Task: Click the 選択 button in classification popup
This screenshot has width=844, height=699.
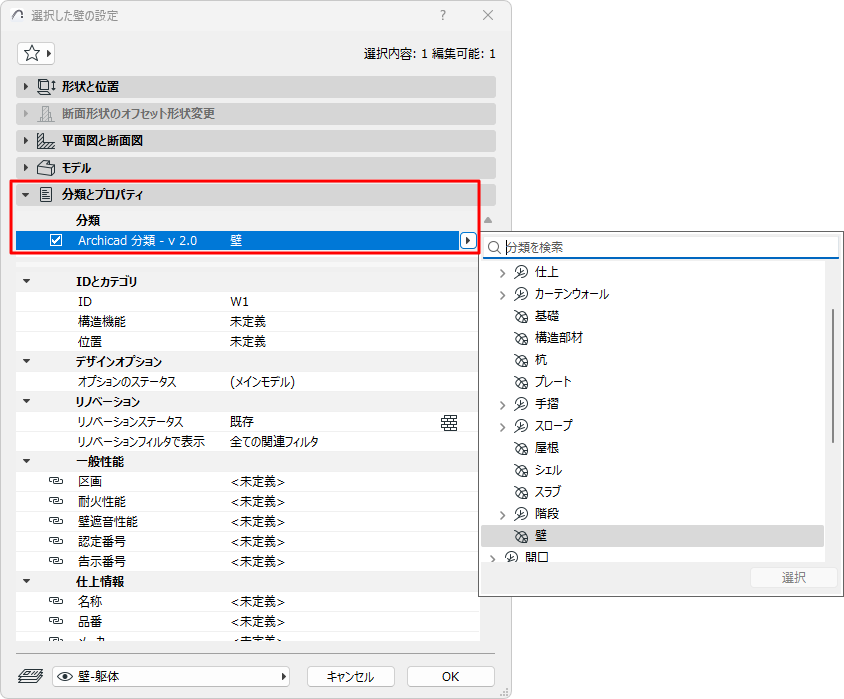Action: tap(794, 577)
